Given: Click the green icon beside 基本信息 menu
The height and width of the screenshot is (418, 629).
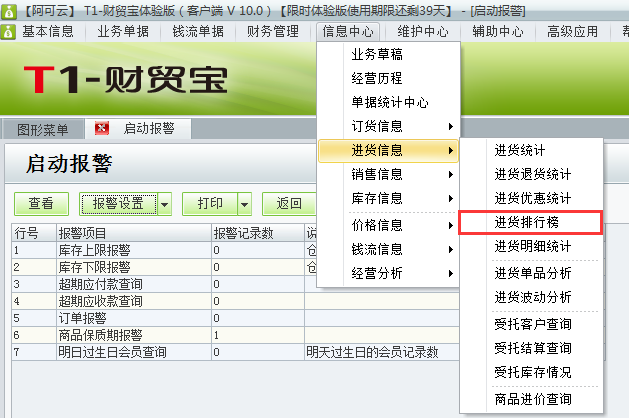Looking at the screenshot, I should (x=8, y=31).
